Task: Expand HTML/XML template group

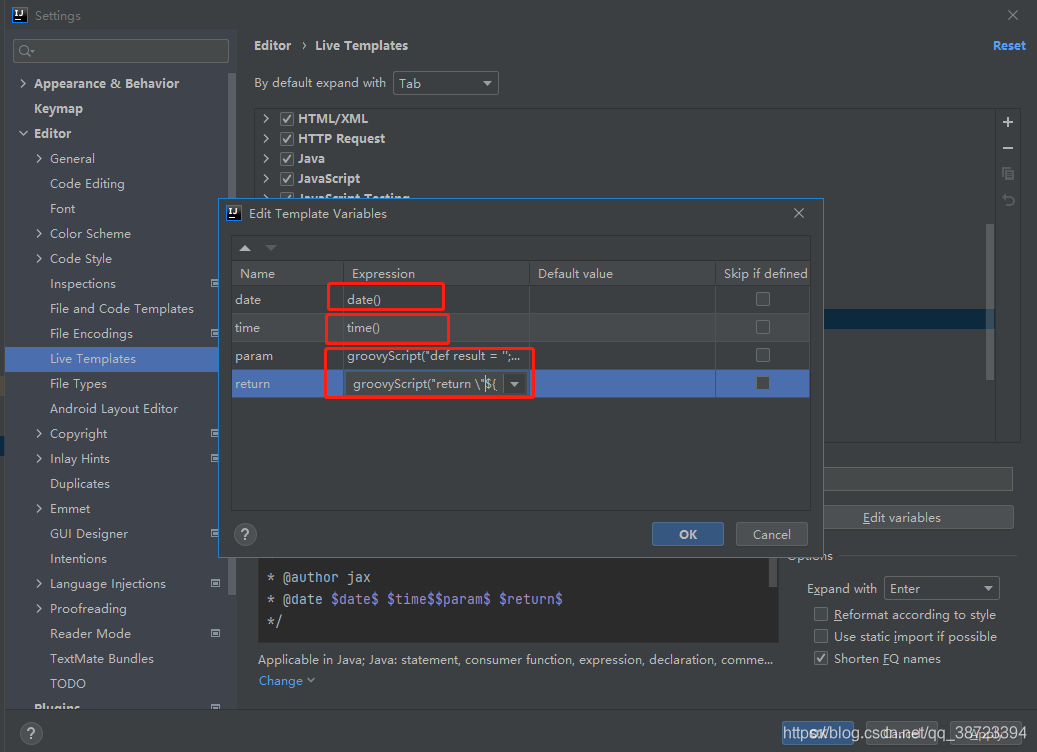Action: [266, 119]
